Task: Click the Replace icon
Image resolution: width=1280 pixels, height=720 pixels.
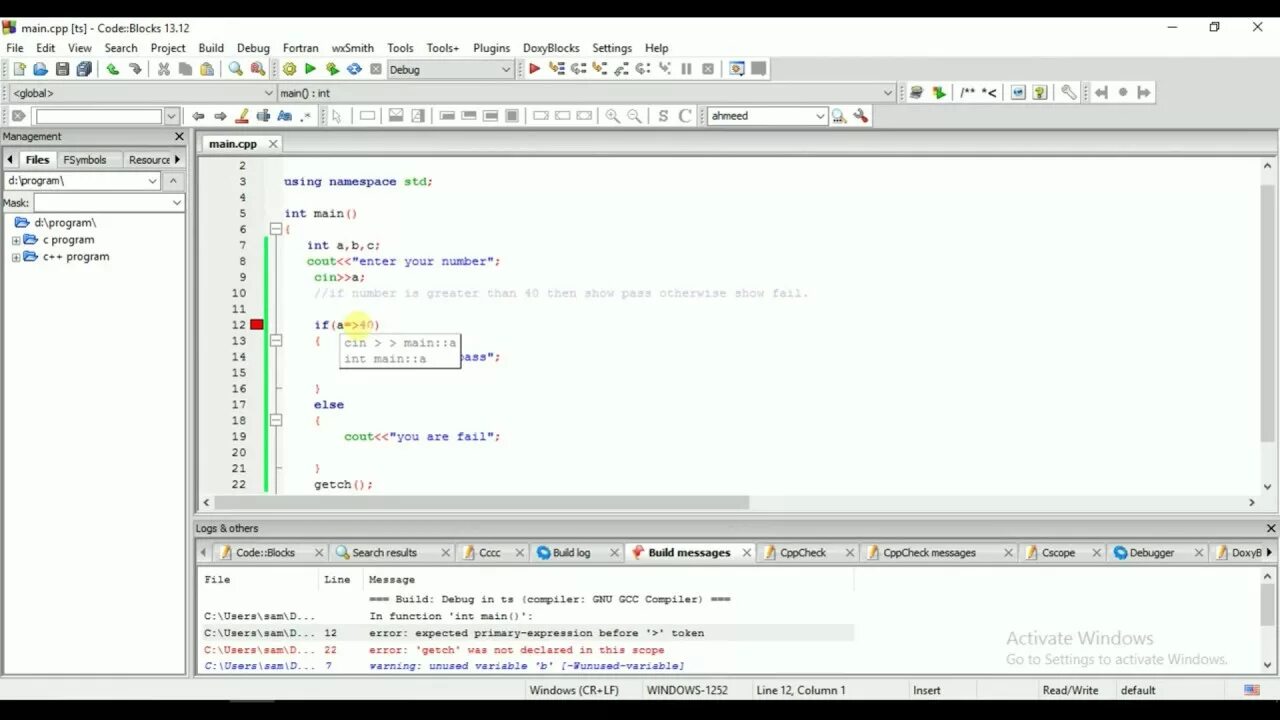Action: point(257,69)
